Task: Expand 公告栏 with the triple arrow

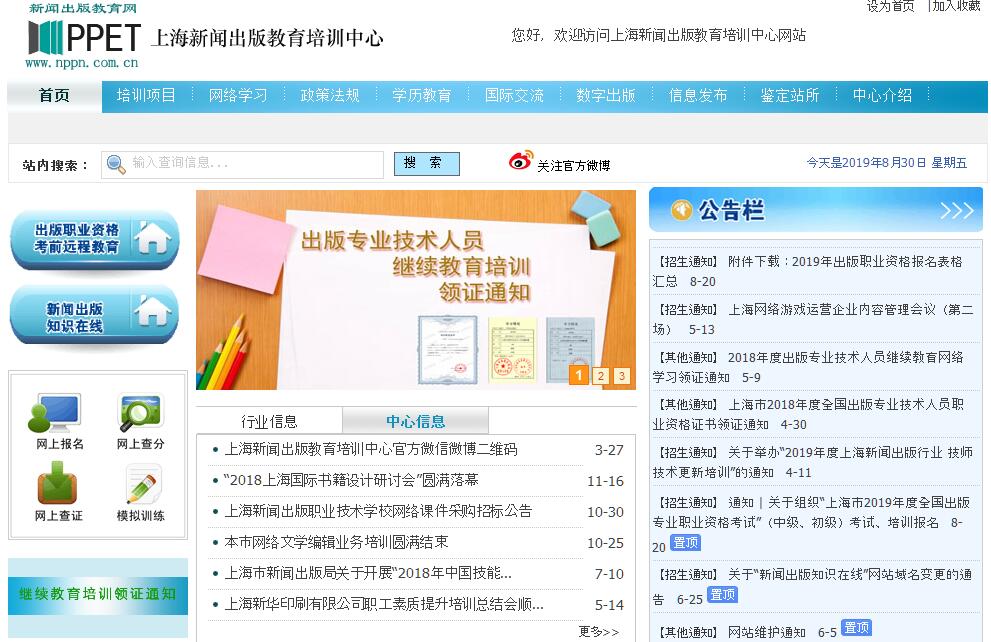Action: point(956,210)
